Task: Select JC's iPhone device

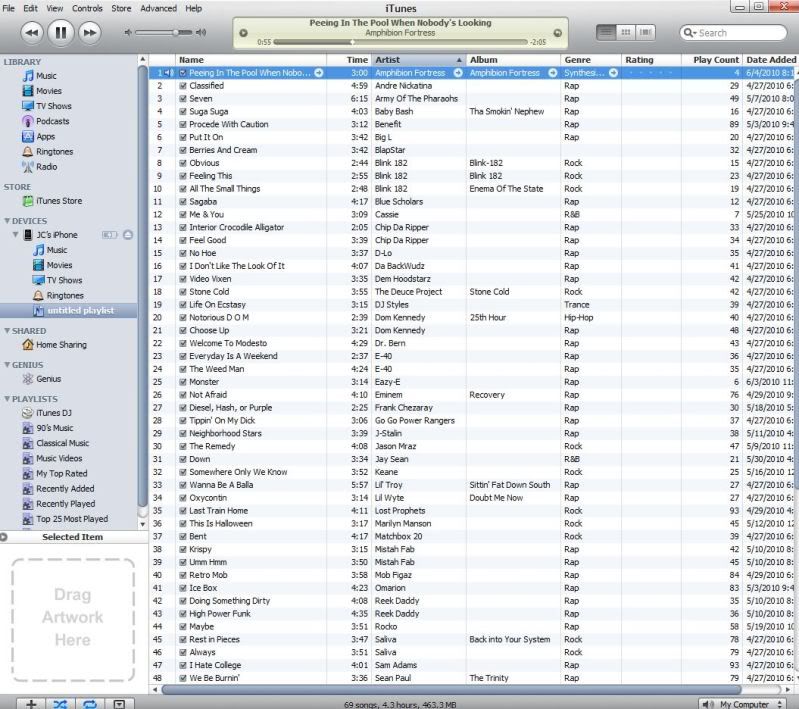Action: pyautogui.click(x=57, y=235)
